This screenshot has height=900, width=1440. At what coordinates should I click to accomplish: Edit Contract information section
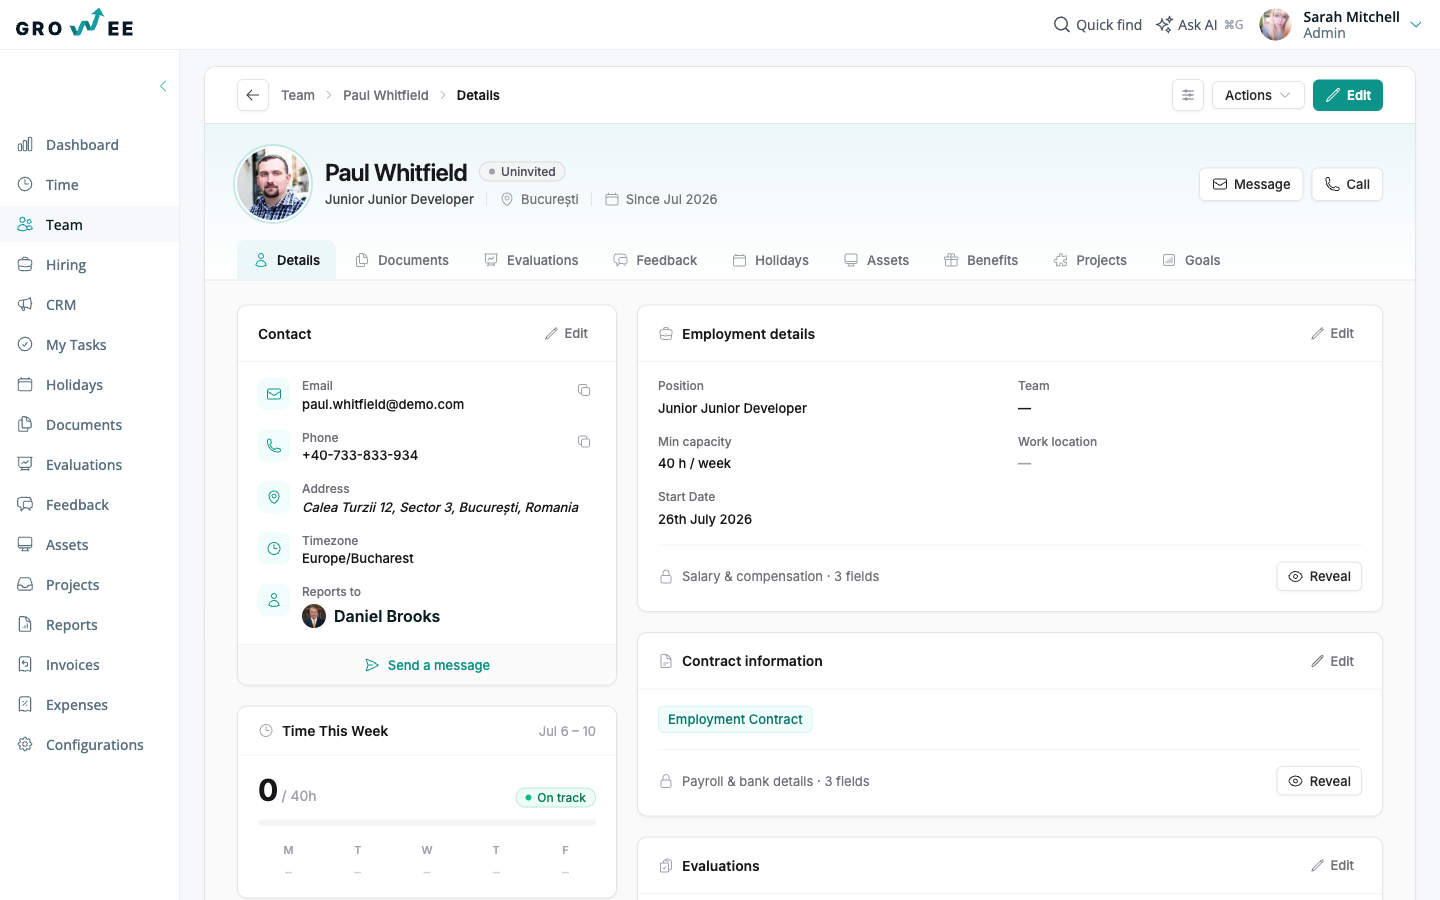tap(1333, 661)
